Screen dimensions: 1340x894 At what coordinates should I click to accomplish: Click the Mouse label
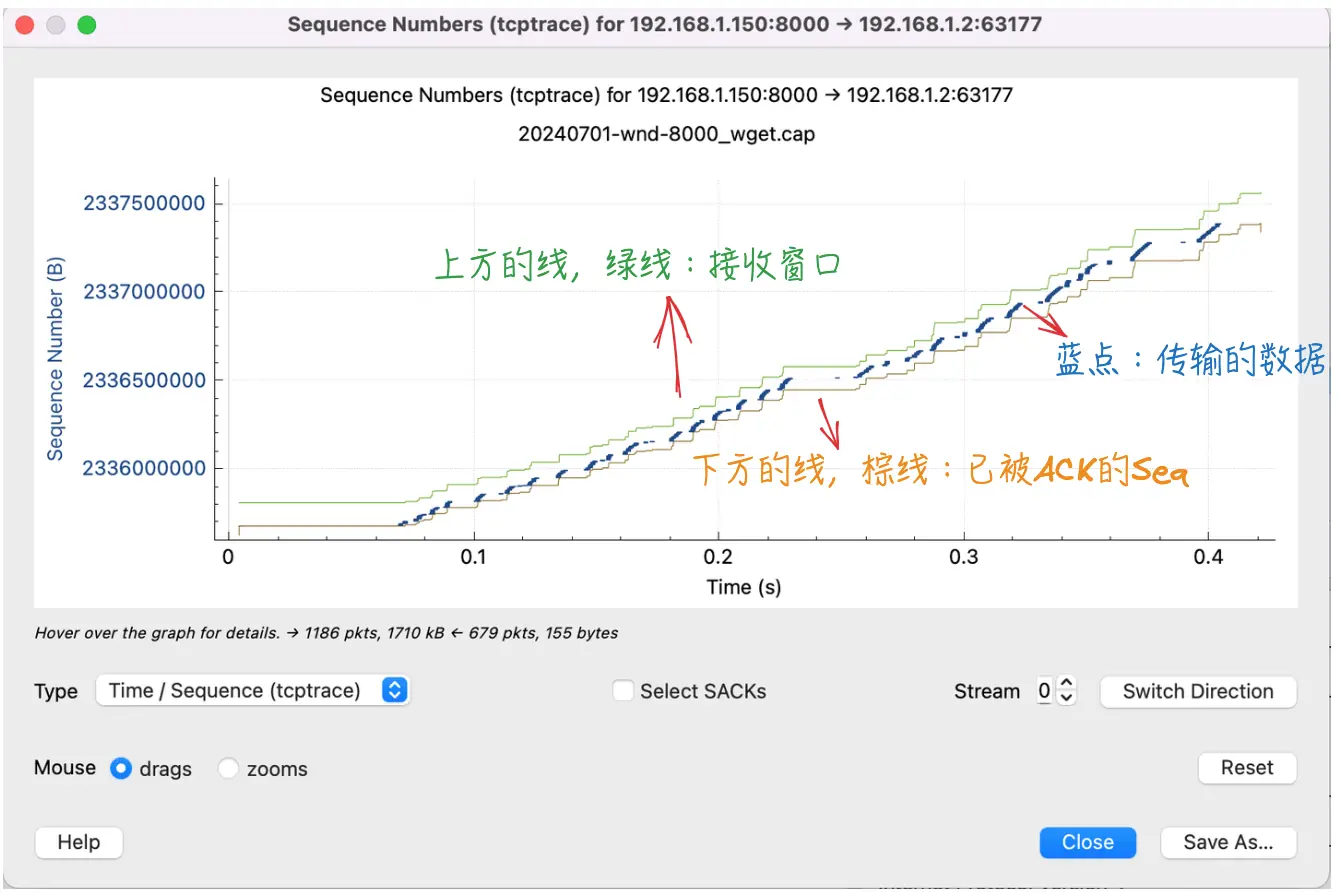[65, 768]
